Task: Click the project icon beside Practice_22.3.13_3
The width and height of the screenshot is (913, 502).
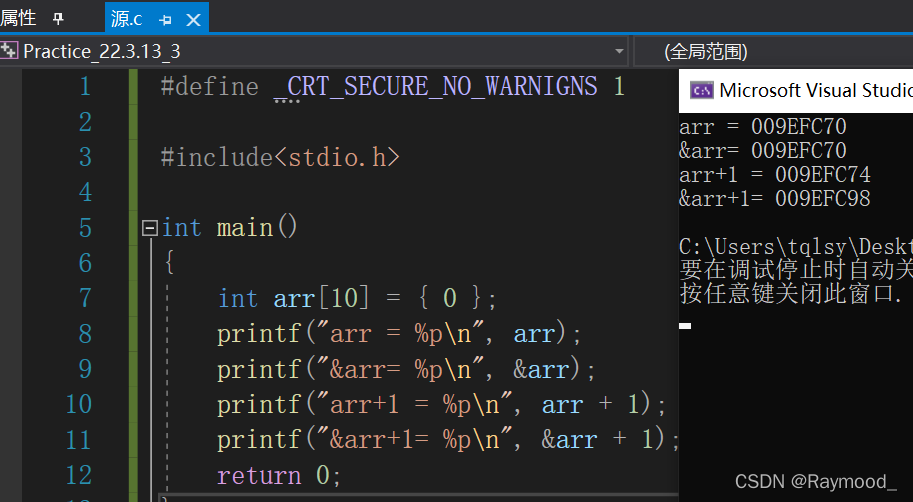Action: [x=9, y=51]
